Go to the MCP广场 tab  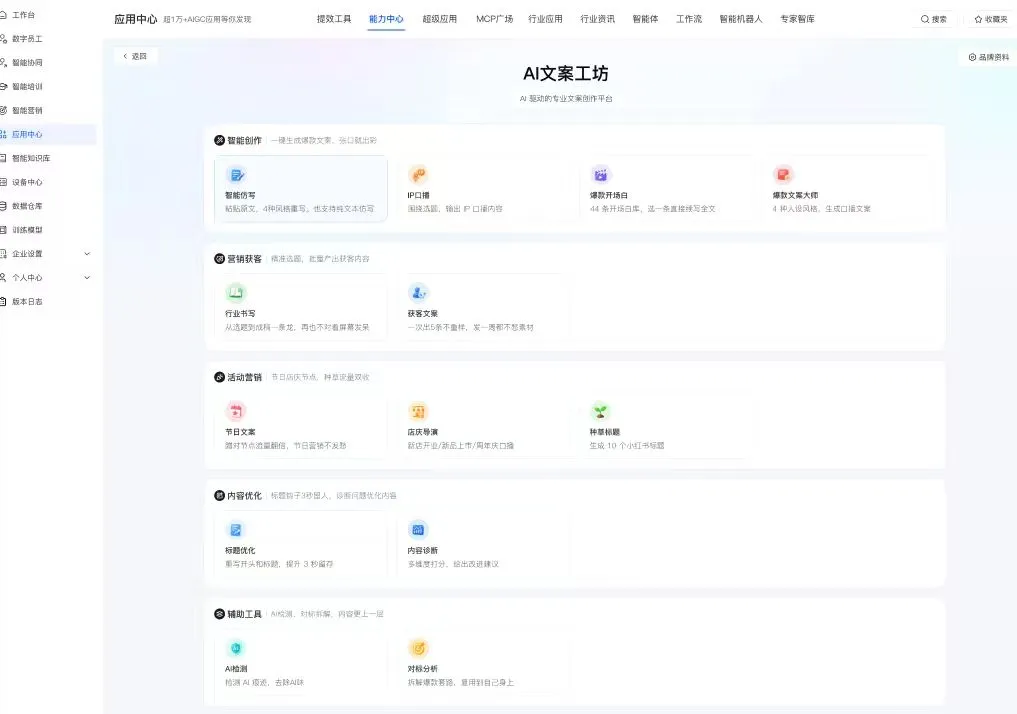click(x=494, y=19)
